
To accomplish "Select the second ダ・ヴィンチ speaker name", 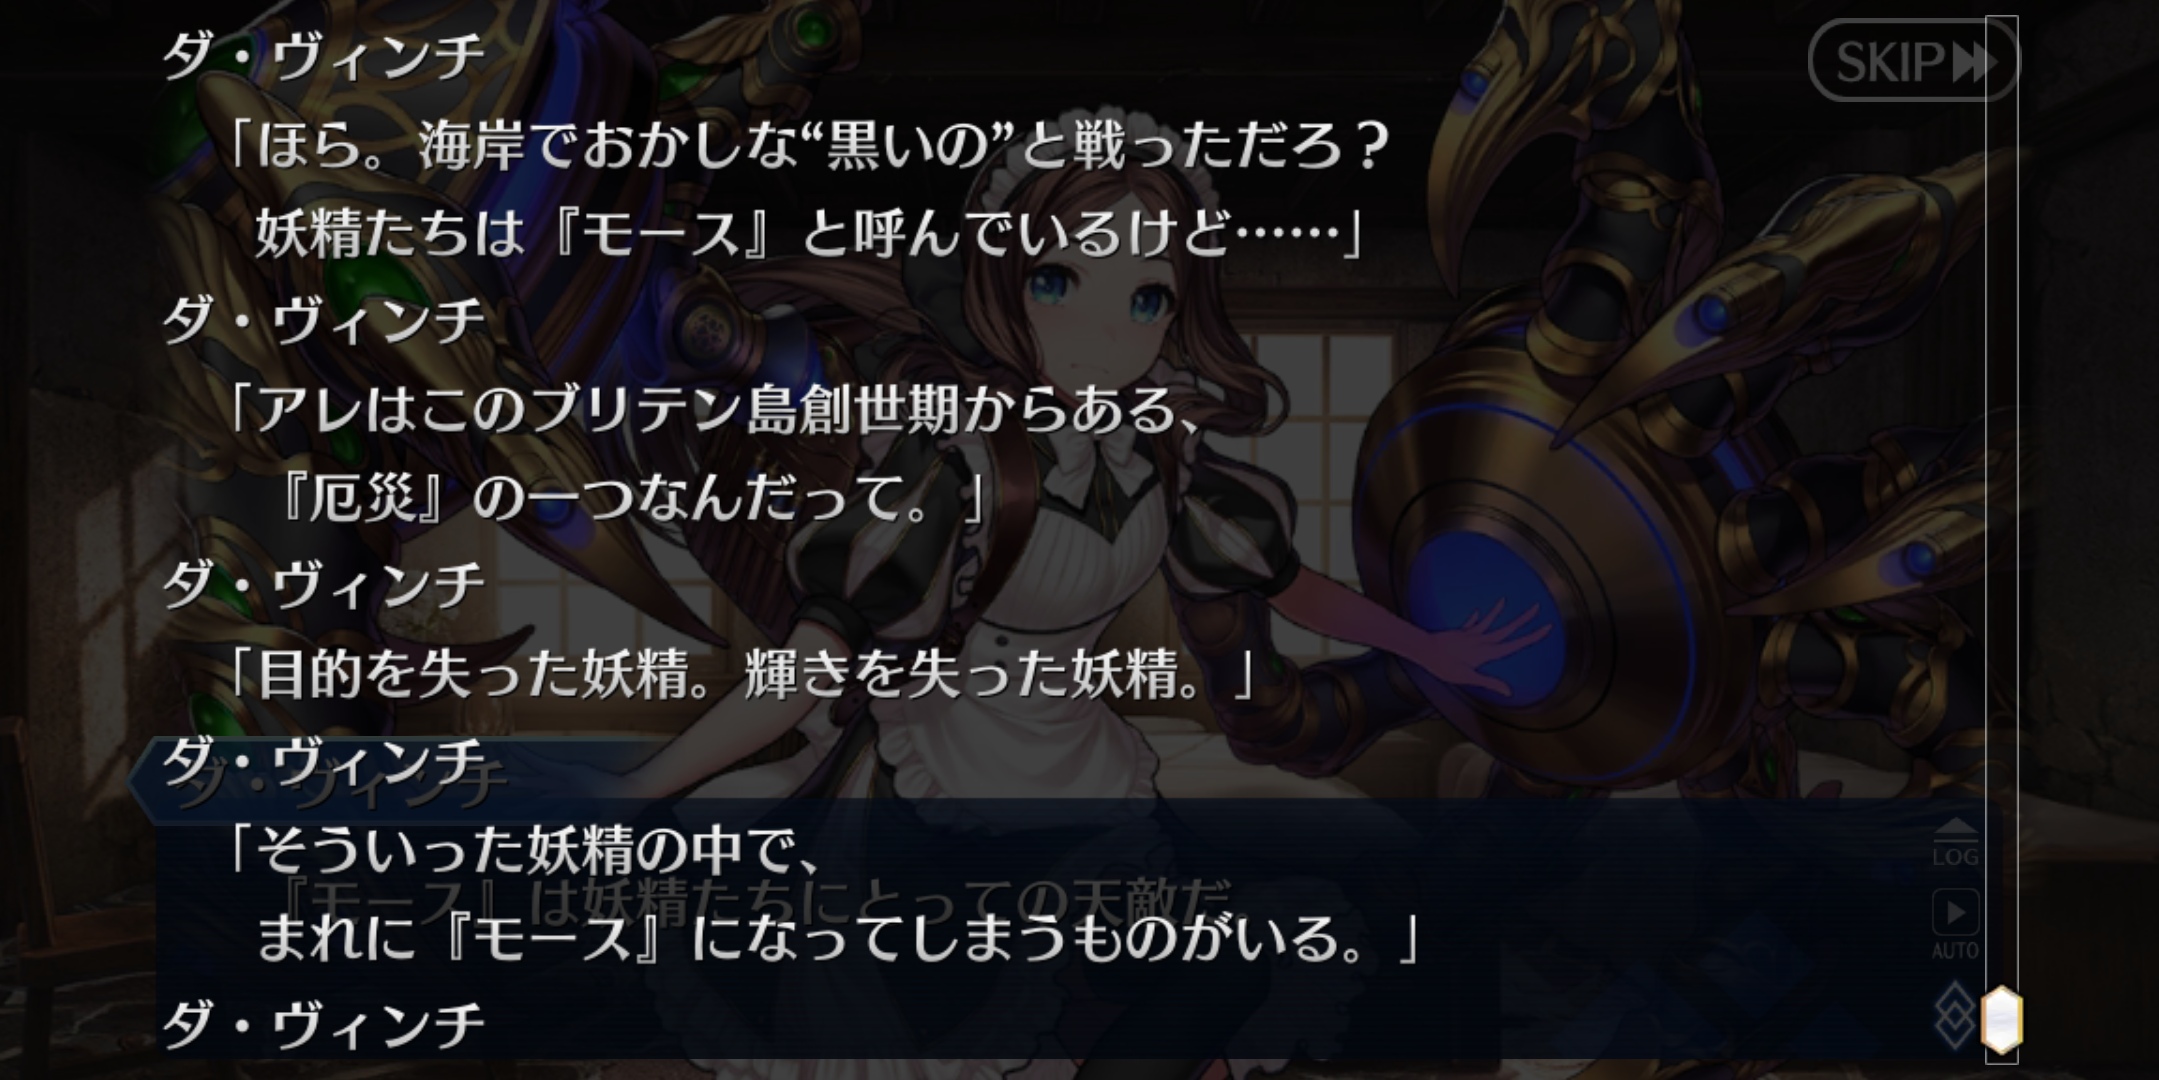I will click(x=323, y=321).
